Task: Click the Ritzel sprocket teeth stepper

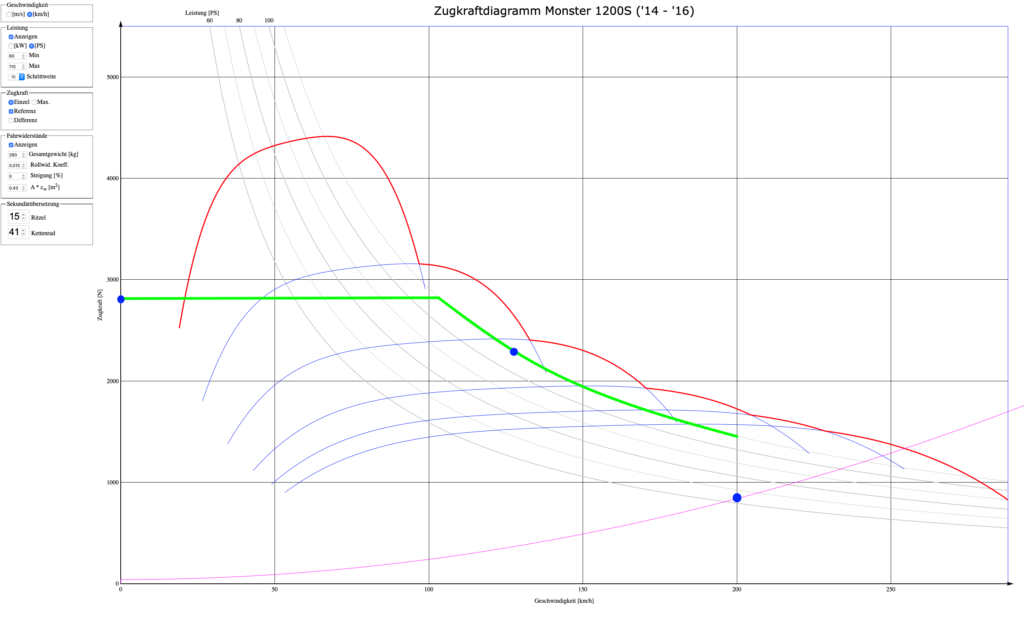Action: 16,216
